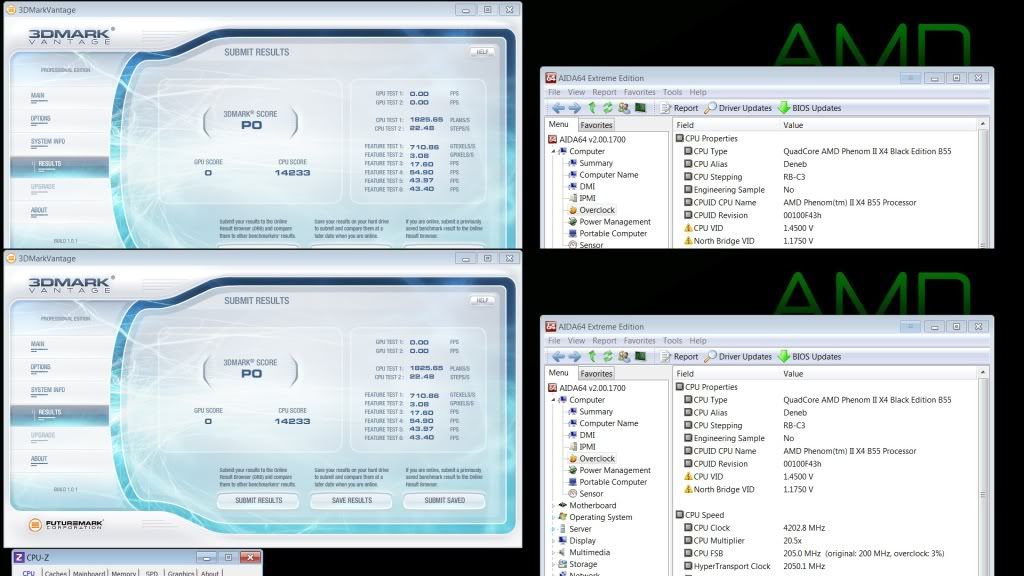Open the View menu in upper AIDA64 window
This screenshot has width=1024, height=576.
(x=576, y=92)
